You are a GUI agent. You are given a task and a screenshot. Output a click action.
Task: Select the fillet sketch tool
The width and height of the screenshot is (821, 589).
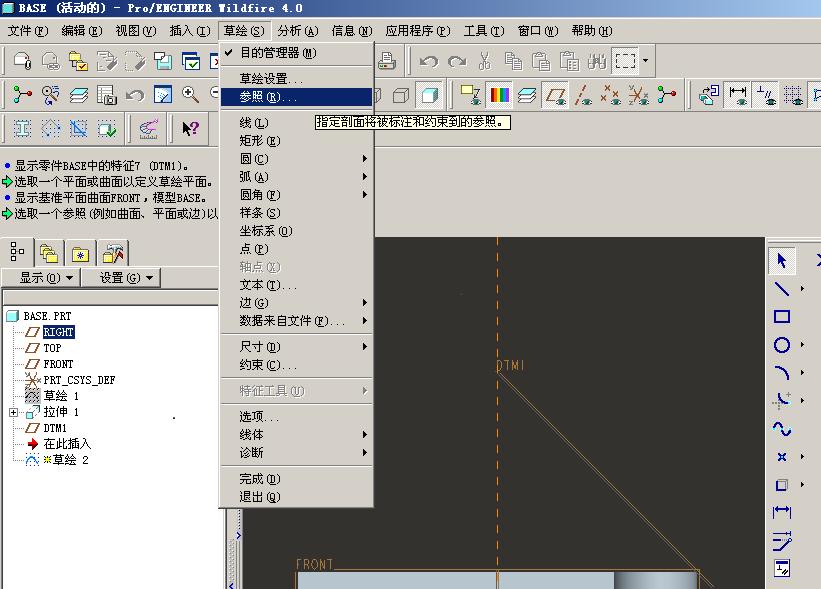pyautogui.click(x=782, y=401)
